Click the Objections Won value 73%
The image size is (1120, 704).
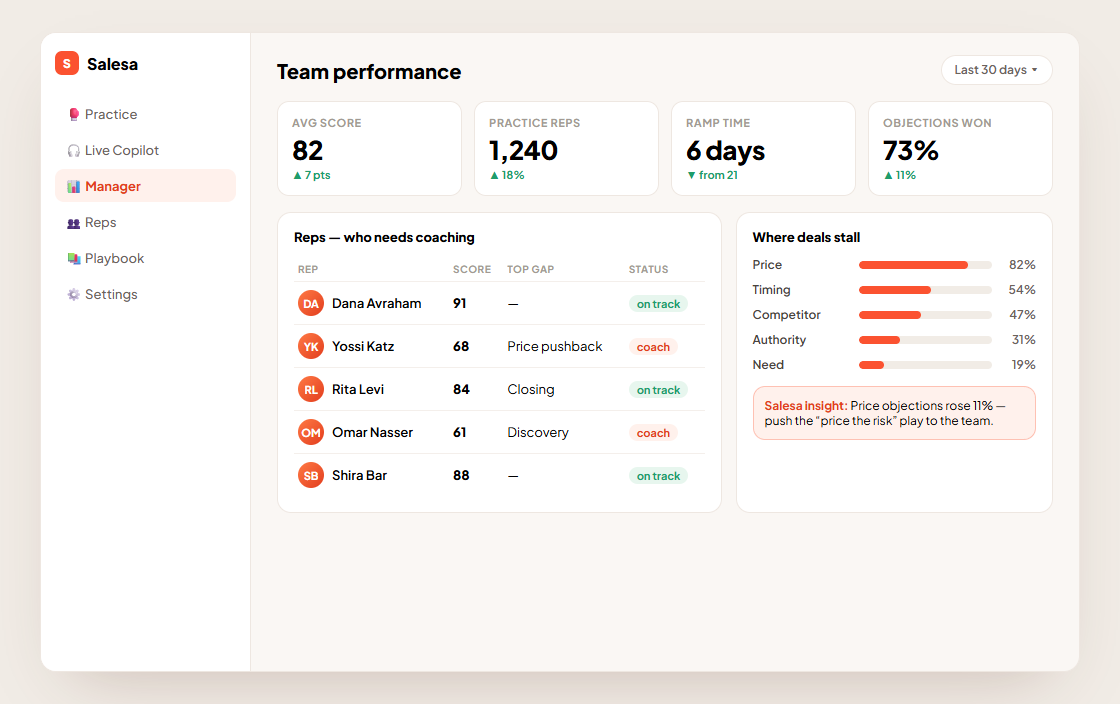point(911,151)
